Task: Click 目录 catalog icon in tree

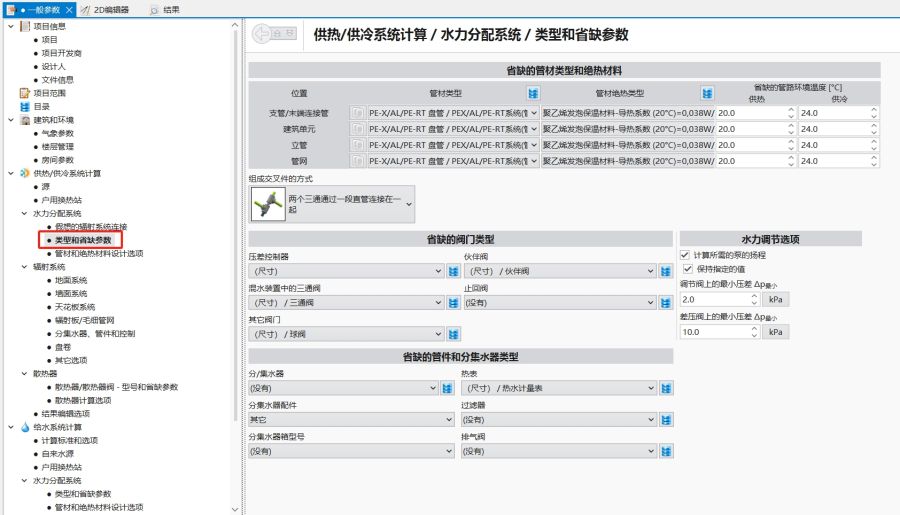Action: [x=25, y=106]
